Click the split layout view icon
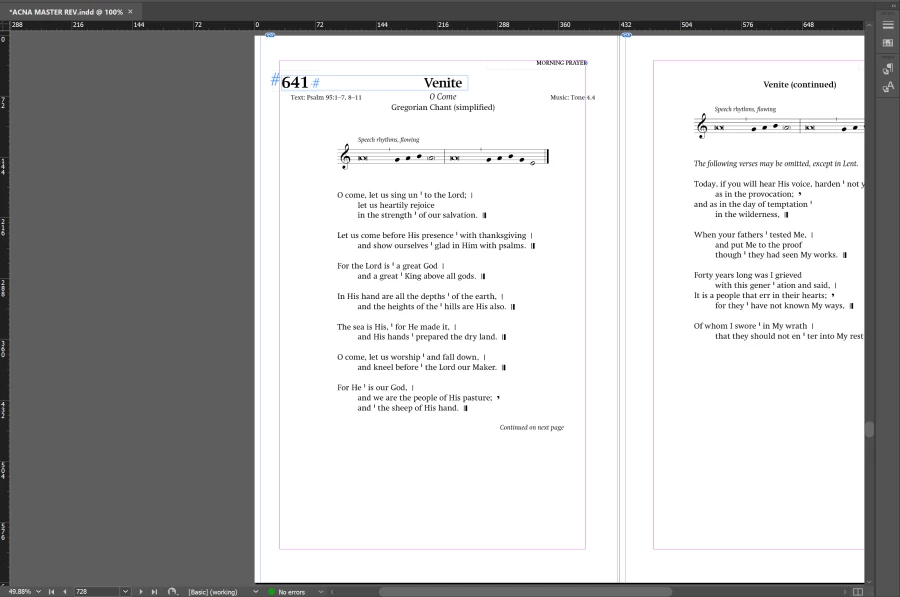Image resolution: width=900 pixels, height=597 pixels. point(858,591)
